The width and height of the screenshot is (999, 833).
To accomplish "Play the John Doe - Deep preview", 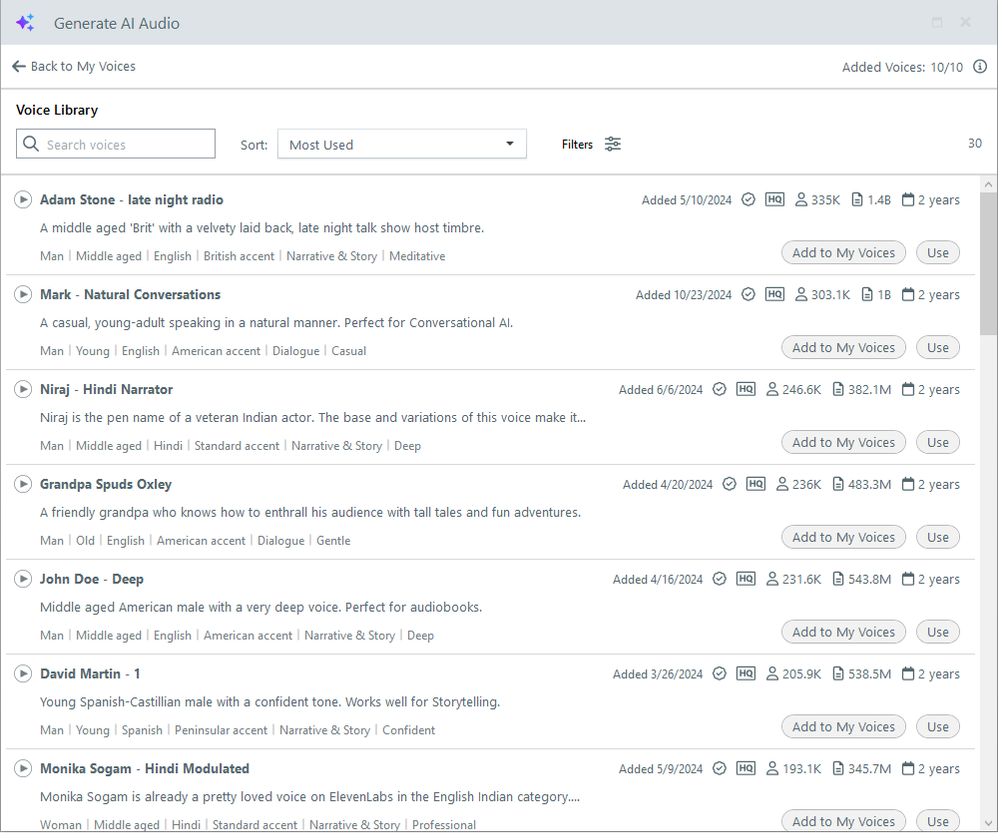I will pos(23,580).
